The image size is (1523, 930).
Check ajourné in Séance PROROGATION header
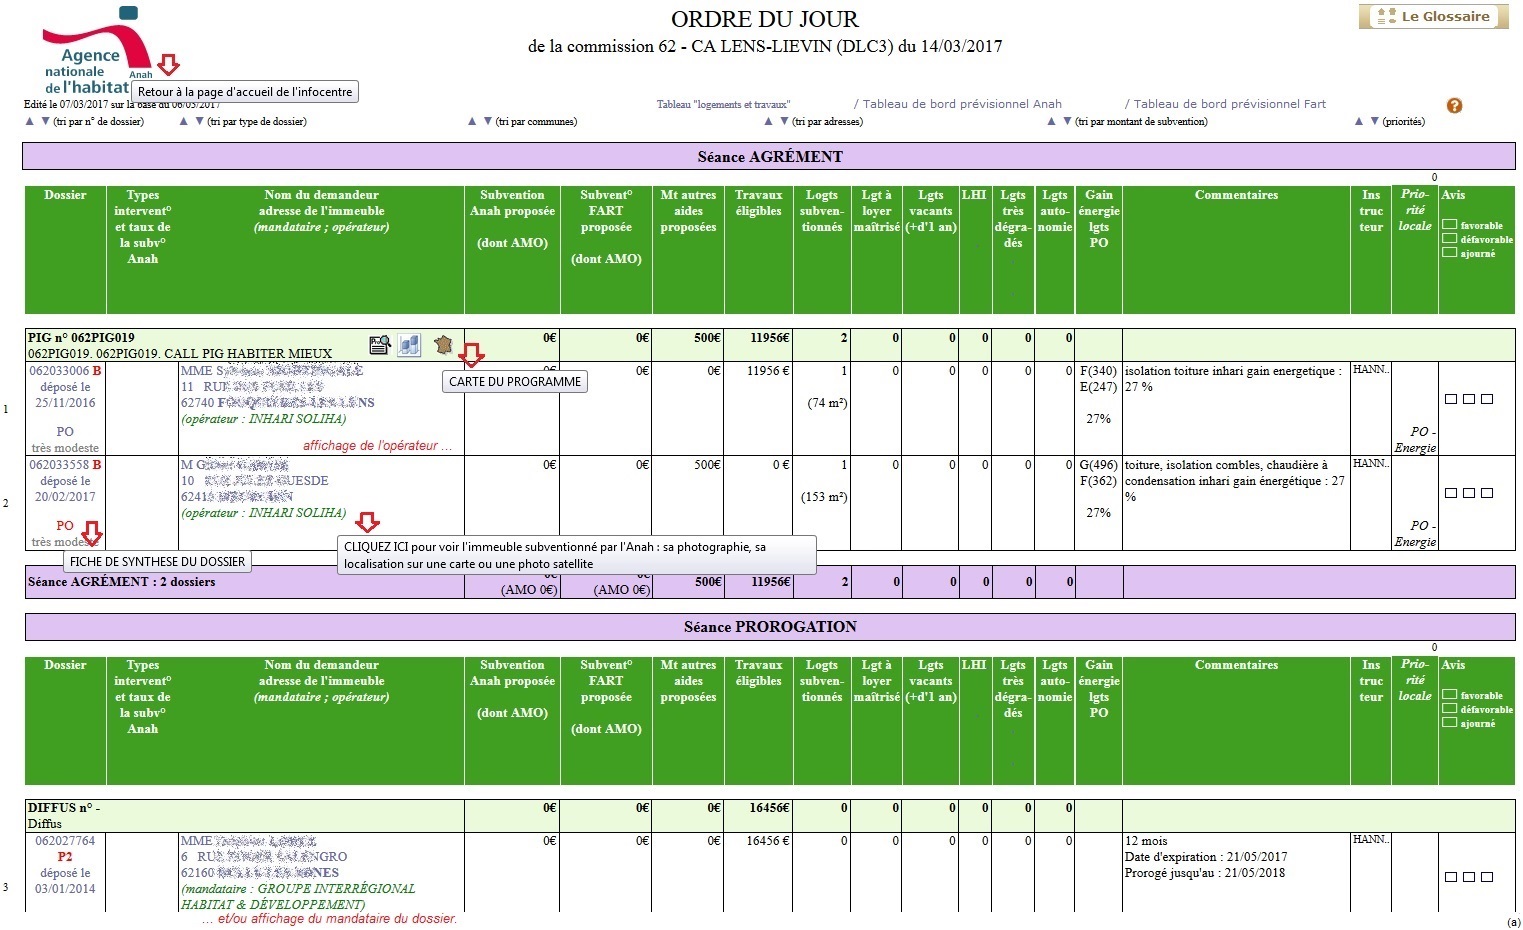(x=1449, y=723)
